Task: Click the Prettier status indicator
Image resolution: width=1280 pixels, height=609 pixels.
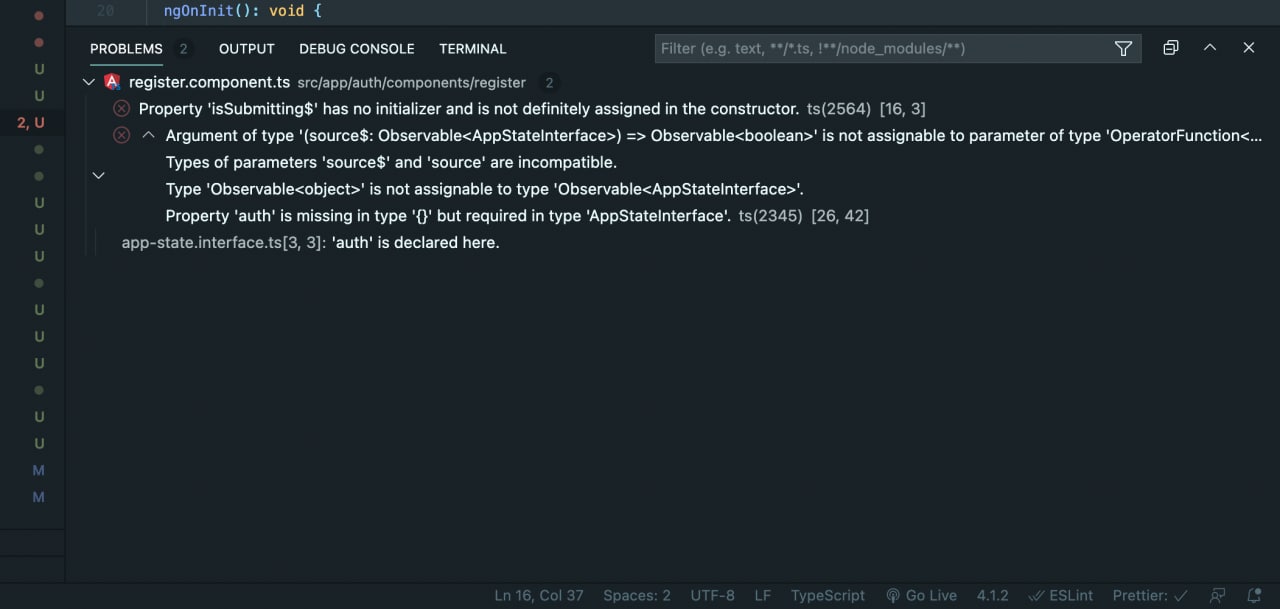Action: [1150, 595]
